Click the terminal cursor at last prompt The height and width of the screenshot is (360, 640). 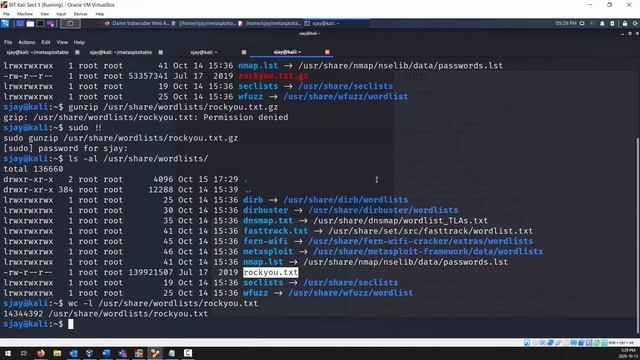(x=71, y=324)
